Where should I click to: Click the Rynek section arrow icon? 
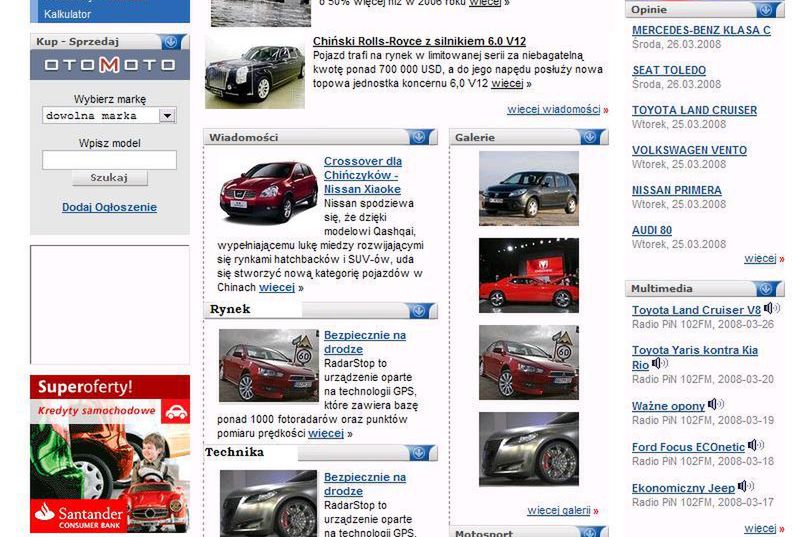[419, 310]
